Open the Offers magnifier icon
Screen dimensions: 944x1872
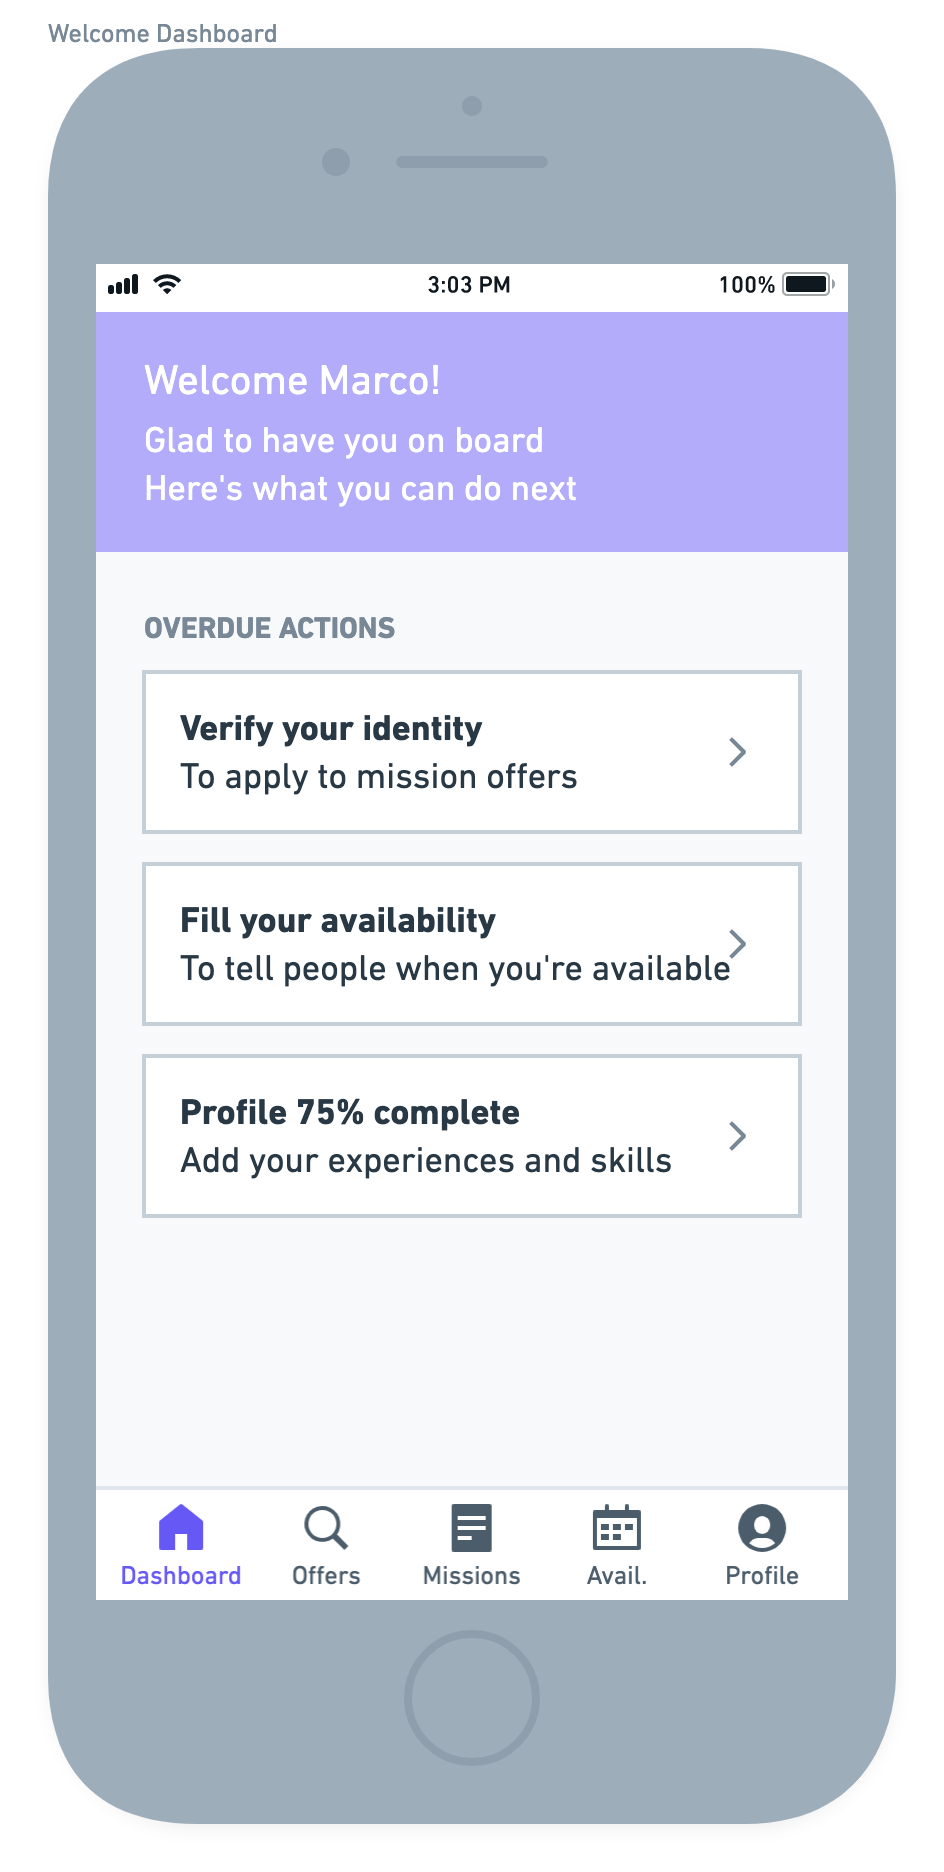326,1528
